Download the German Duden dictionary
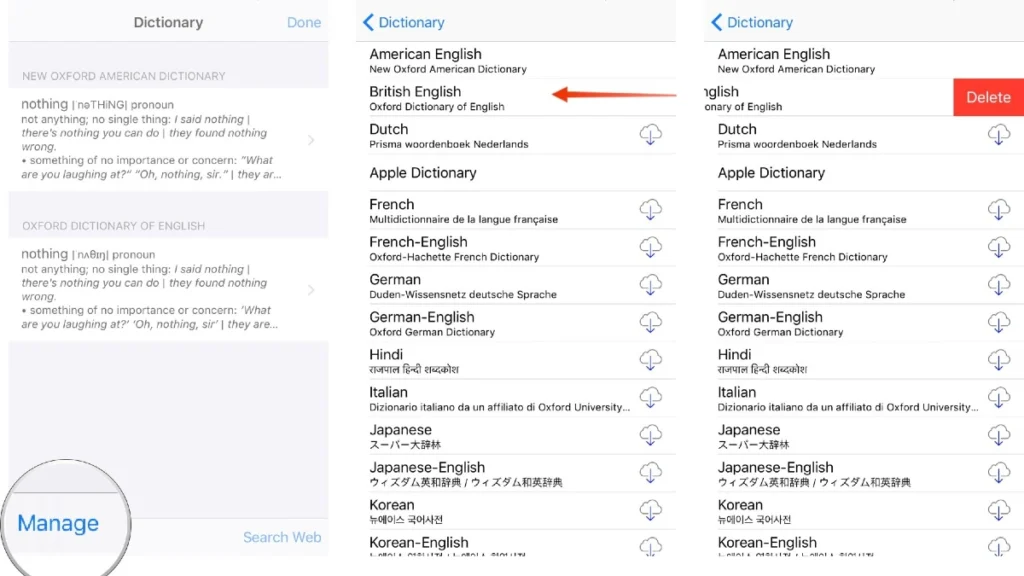This screenshot has height=576, width=1024. coord(651,284)
